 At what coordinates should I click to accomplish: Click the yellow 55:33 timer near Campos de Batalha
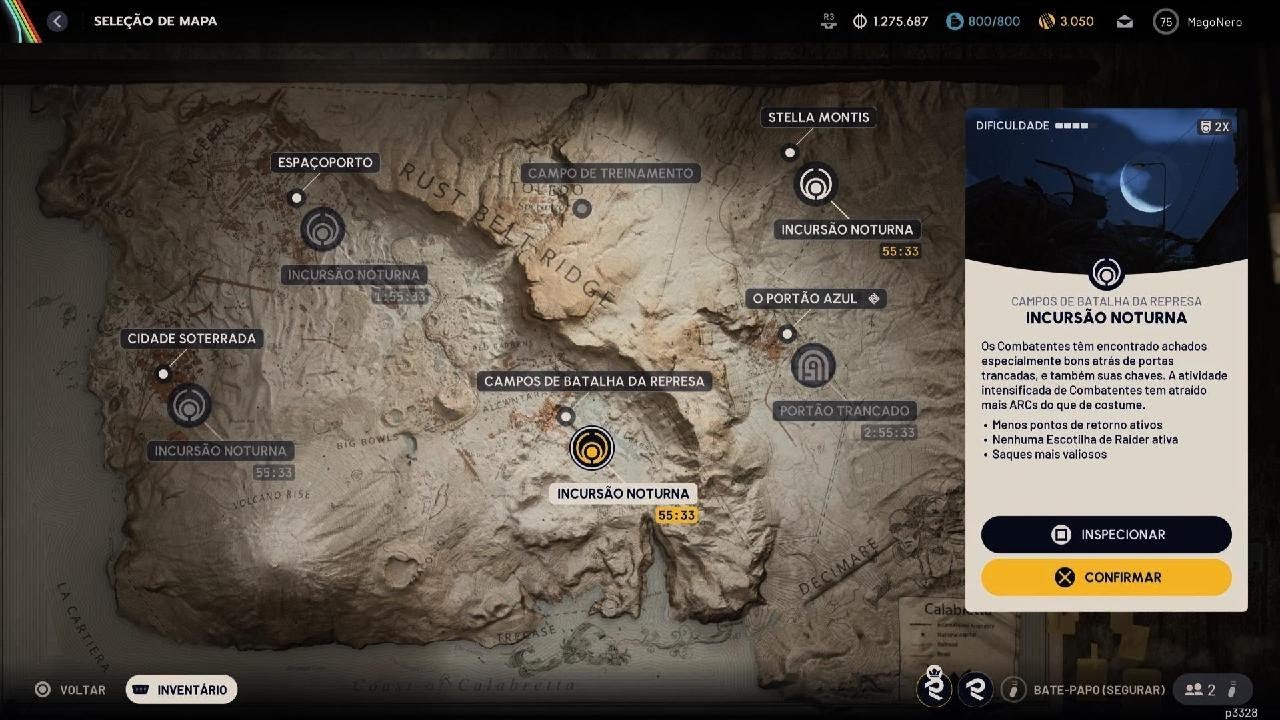(x=676, y=516)
